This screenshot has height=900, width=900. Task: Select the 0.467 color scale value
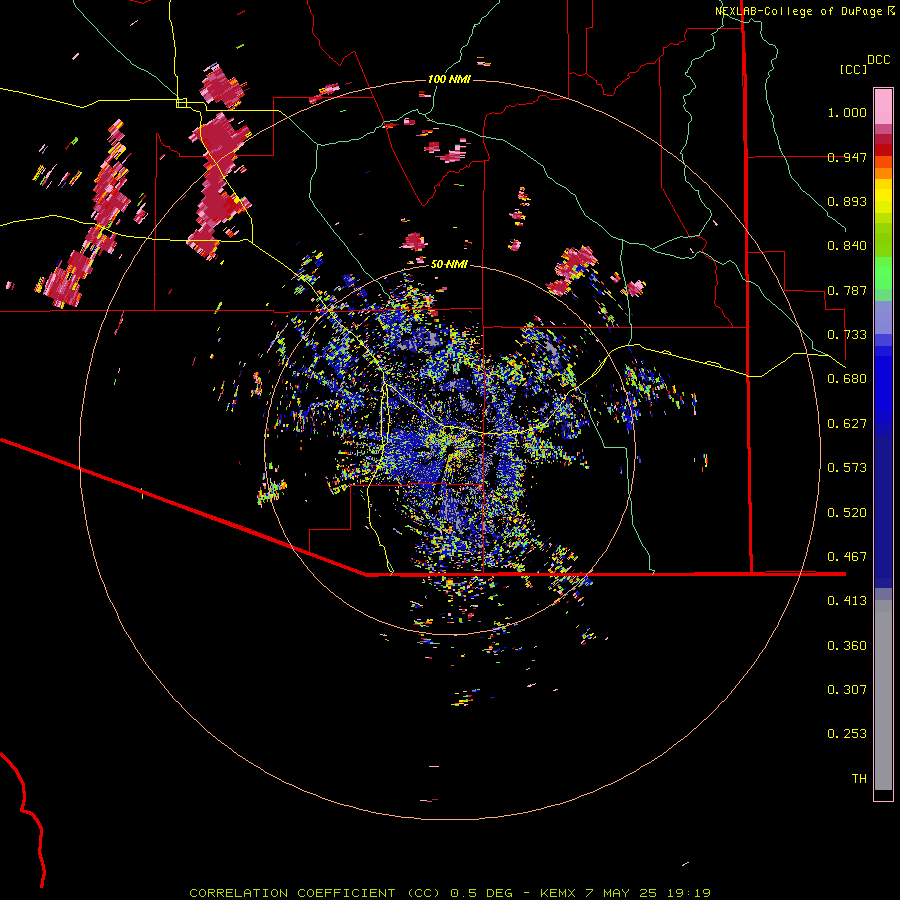tap(847, 557)
